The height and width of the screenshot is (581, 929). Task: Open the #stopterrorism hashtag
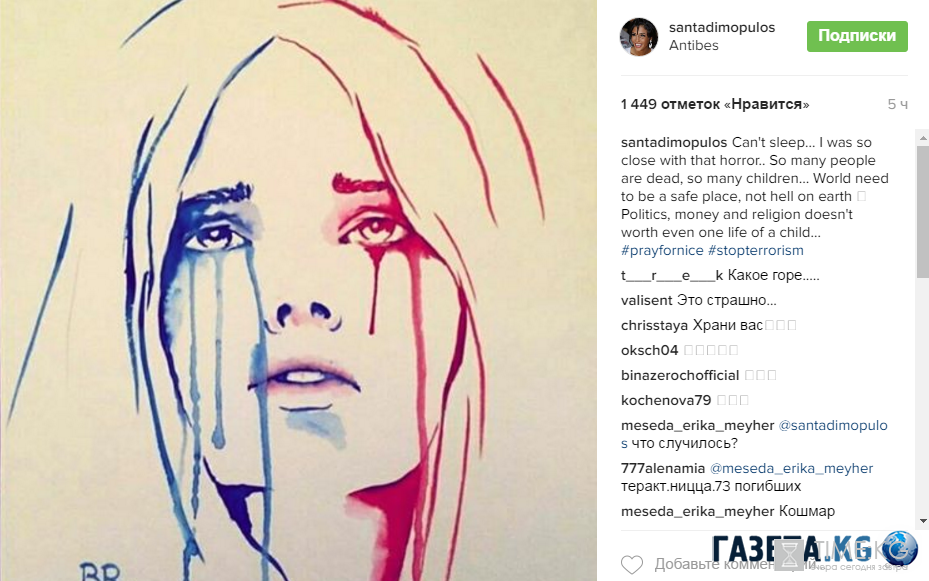(755, 251)
